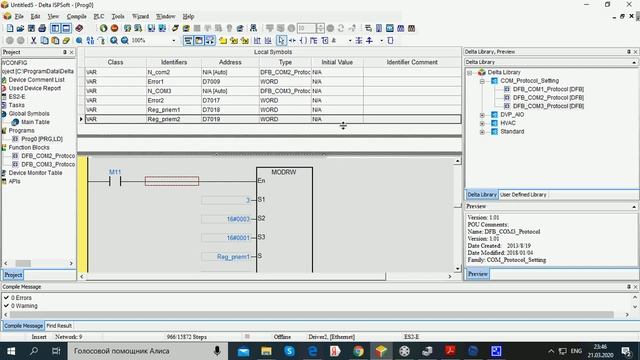This screenshot has height=360, width=640.
Task: Click the Reg_priem1 identifier cell
Action: (x=174, y=110)
